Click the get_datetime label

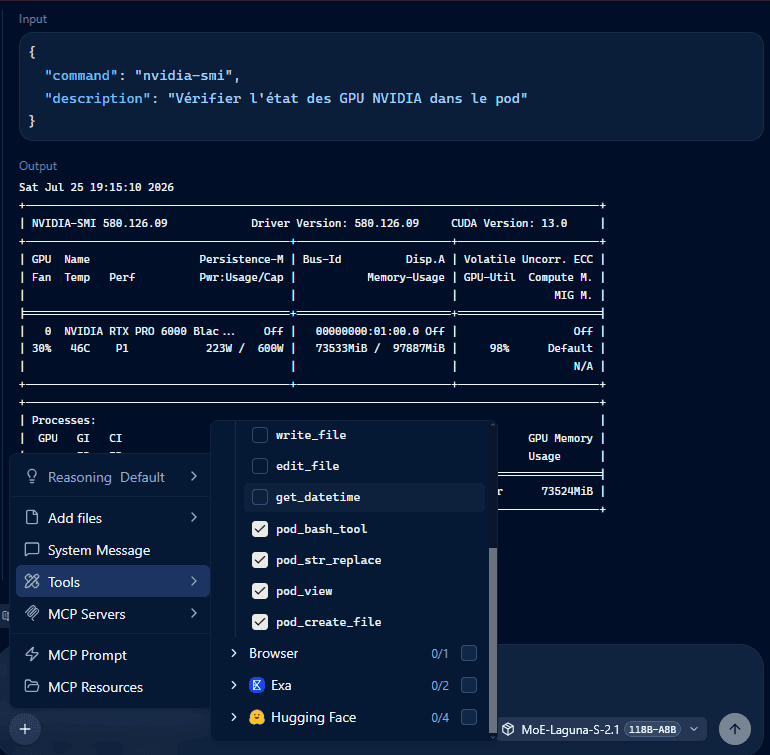[318, 497]
